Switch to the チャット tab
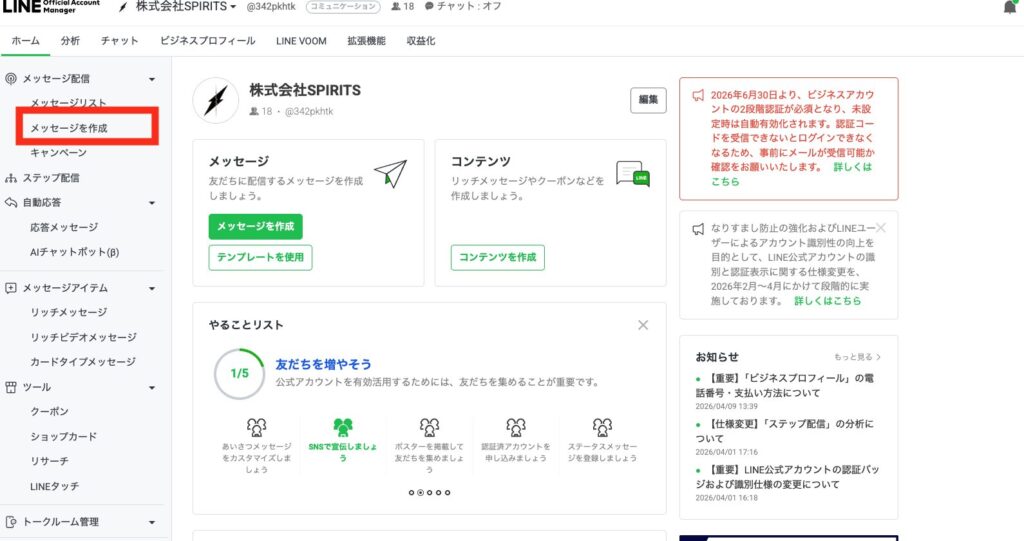Screen dimensions: 1024x541 point(120,41)
